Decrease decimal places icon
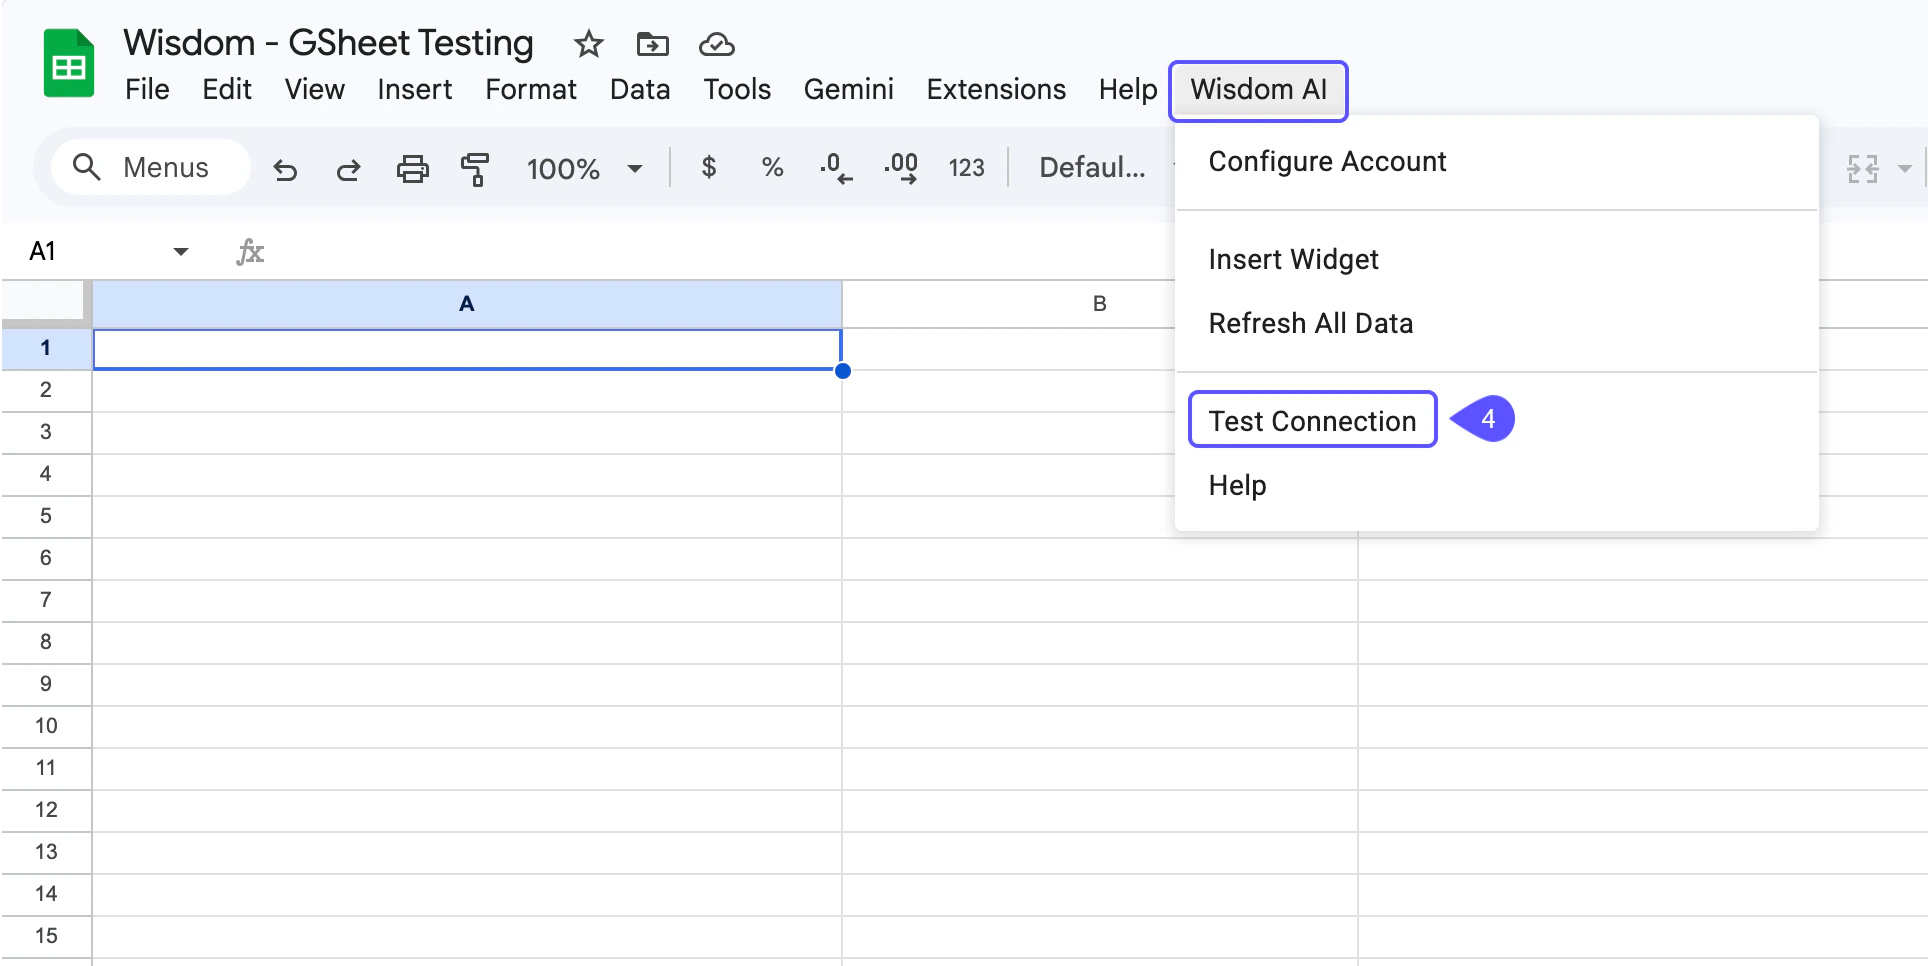Screen dimensions: 1928x966 coord(836,168)
